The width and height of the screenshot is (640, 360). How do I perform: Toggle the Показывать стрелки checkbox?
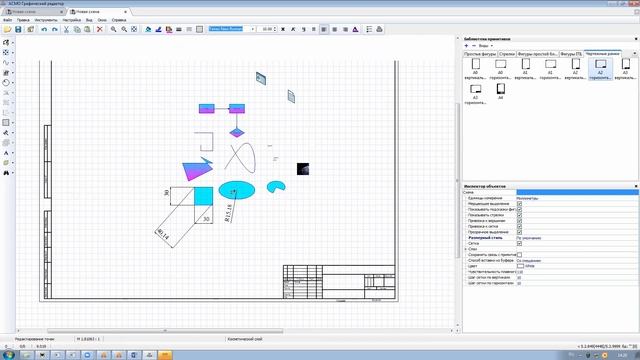pos(519,215)
